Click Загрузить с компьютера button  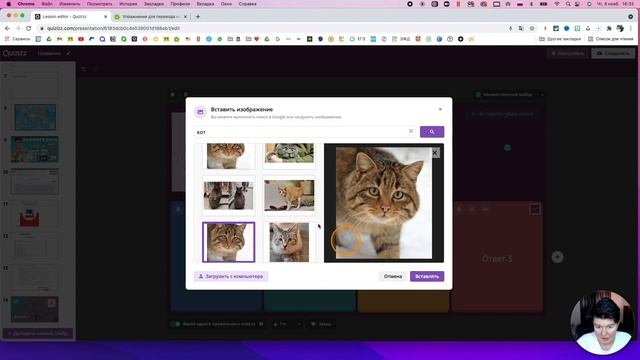pos(231,276)
